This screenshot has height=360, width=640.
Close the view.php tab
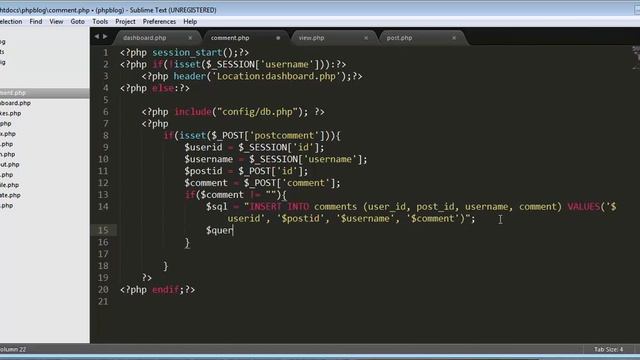[x=366, y=38]
